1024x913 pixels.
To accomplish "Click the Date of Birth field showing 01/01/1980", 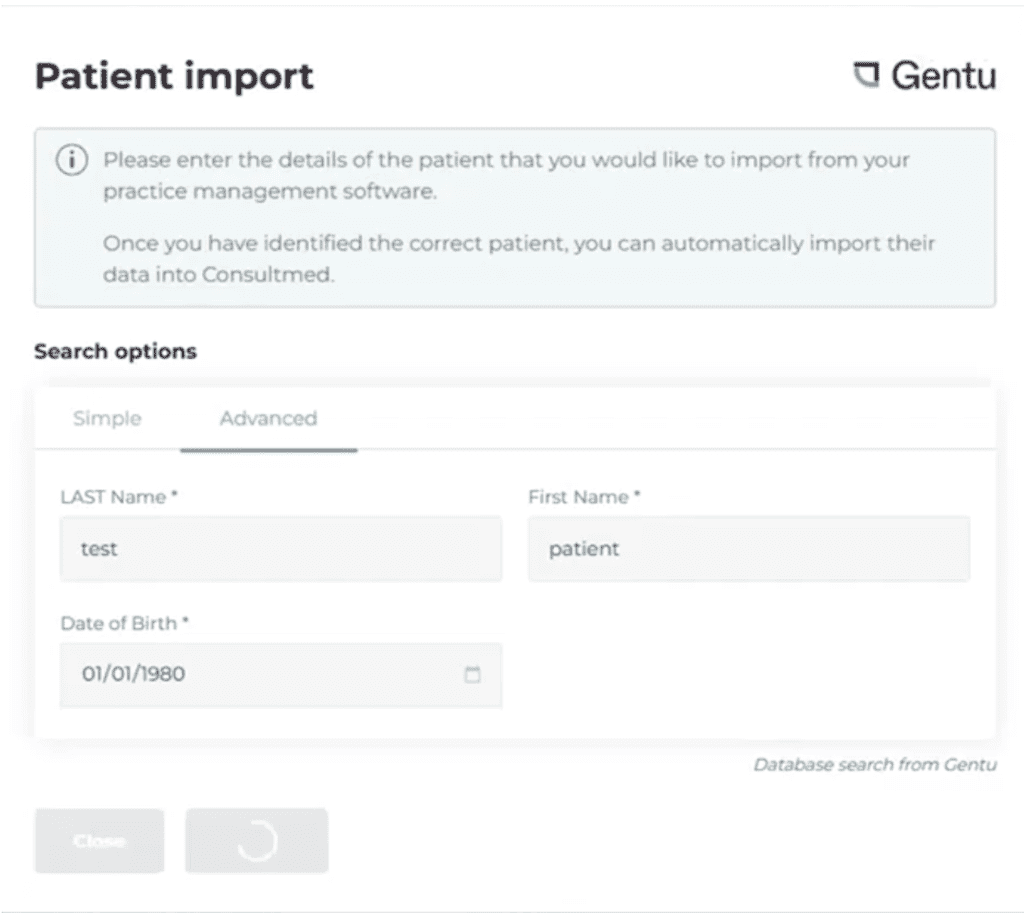I will pos(281,675).
